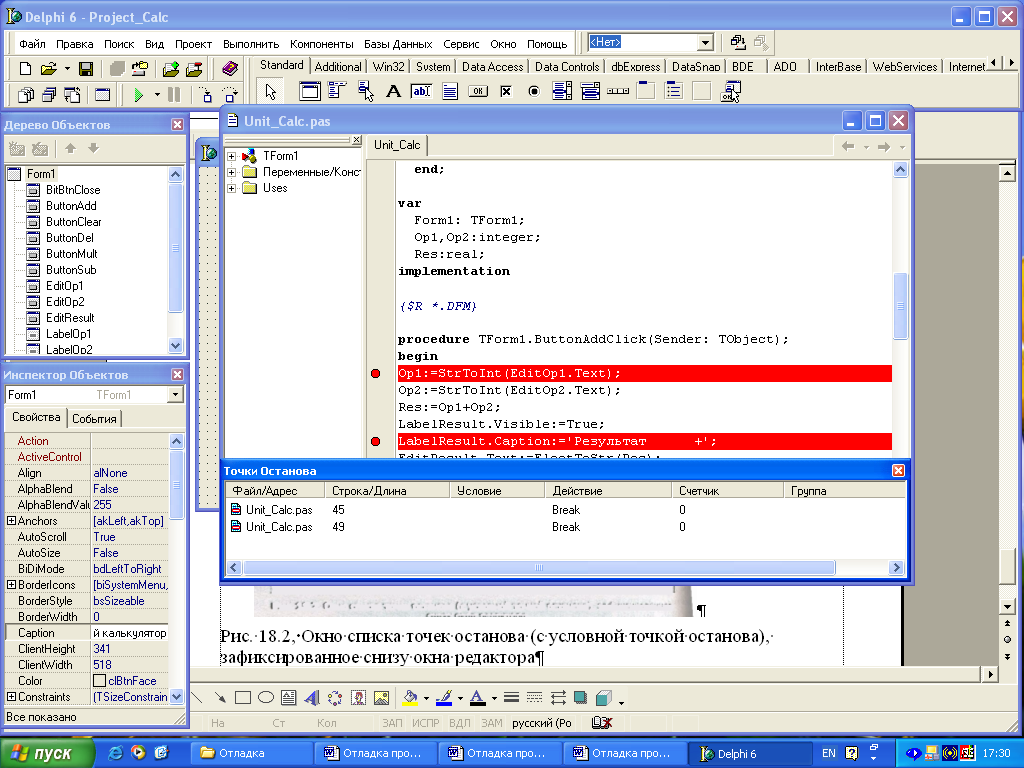The width and height of the screenshot is (1024, 768).
Task: Select the EditResult node in object tree
Action: [x=70, y=318]
